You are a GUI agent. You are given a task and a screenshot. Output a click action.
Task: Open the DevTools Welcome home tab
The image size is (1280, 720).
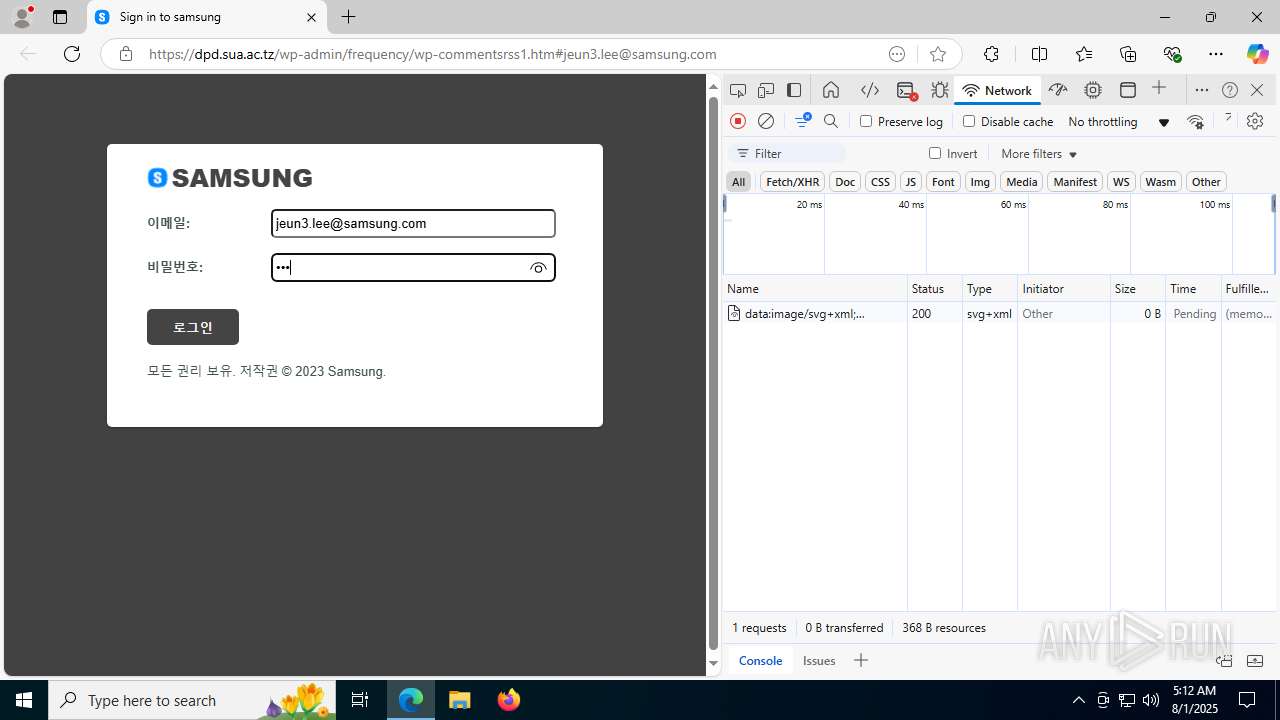[831, 90]
